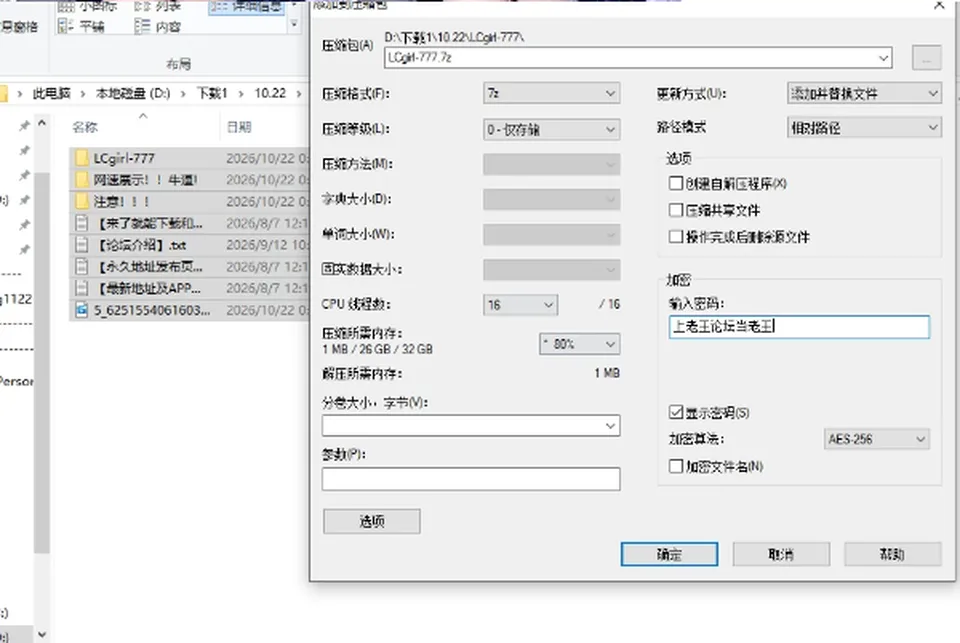This screenshot has height=643, width=960.
Task: Select the 网速展示 folder icon
Action: (x=81, y=180)
